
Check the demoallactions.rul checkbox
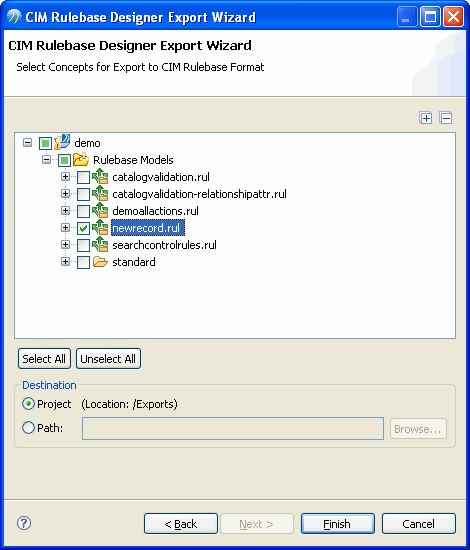pyautogui.click(x=83, y=211)
